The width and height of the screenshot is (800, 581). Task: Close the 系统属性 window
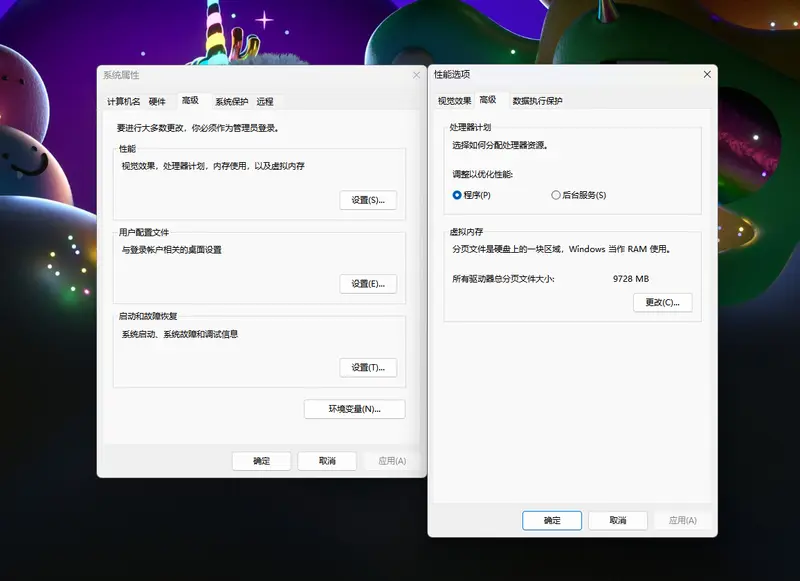point(416,75)
